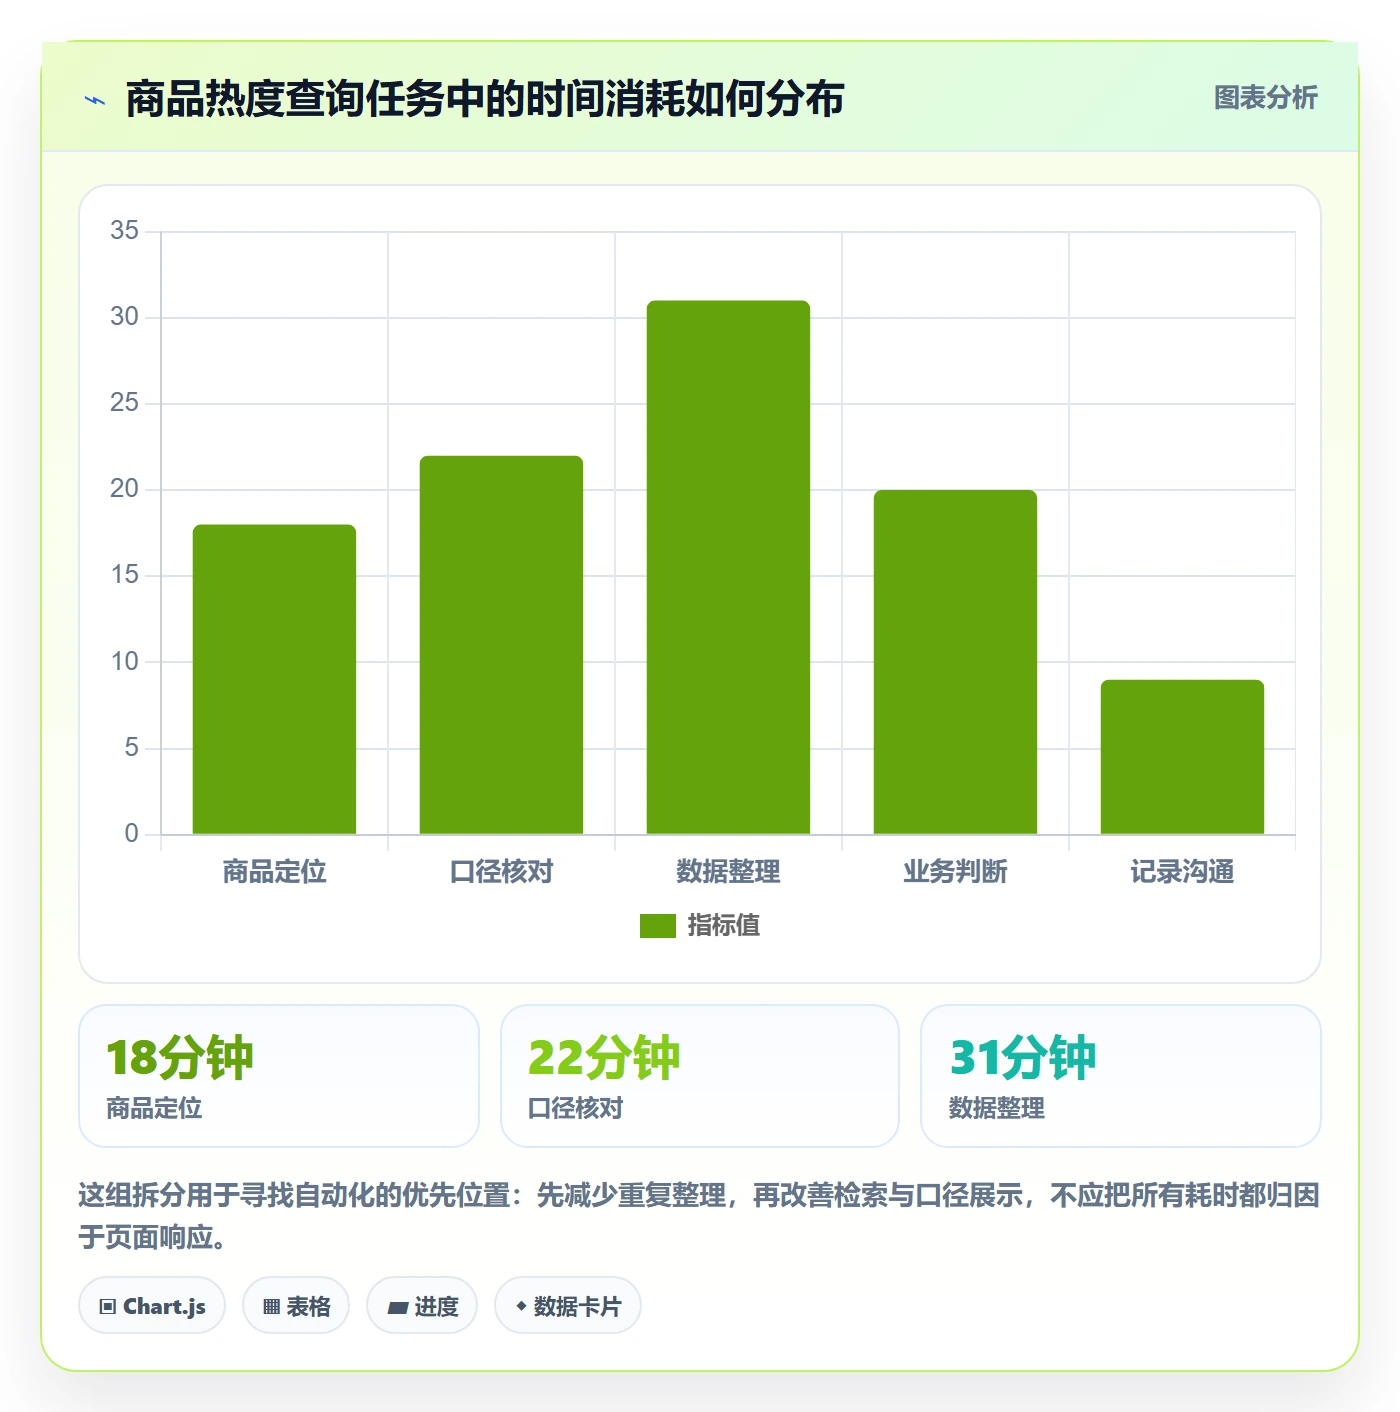The height and width of the screenshot is (1412, 1400).
Task: Click the 记录沟通 x-axis label
Action: pyautogui.click(x=1182, y=872)
